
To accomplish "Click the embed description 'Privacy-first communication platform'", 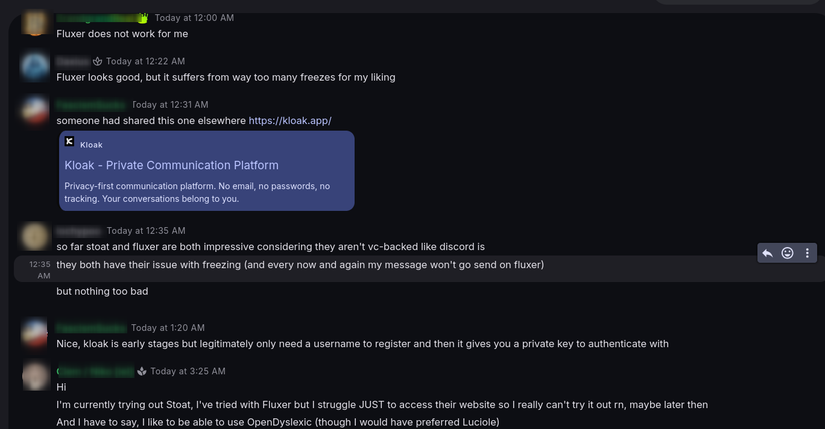I will pos(197,193).
